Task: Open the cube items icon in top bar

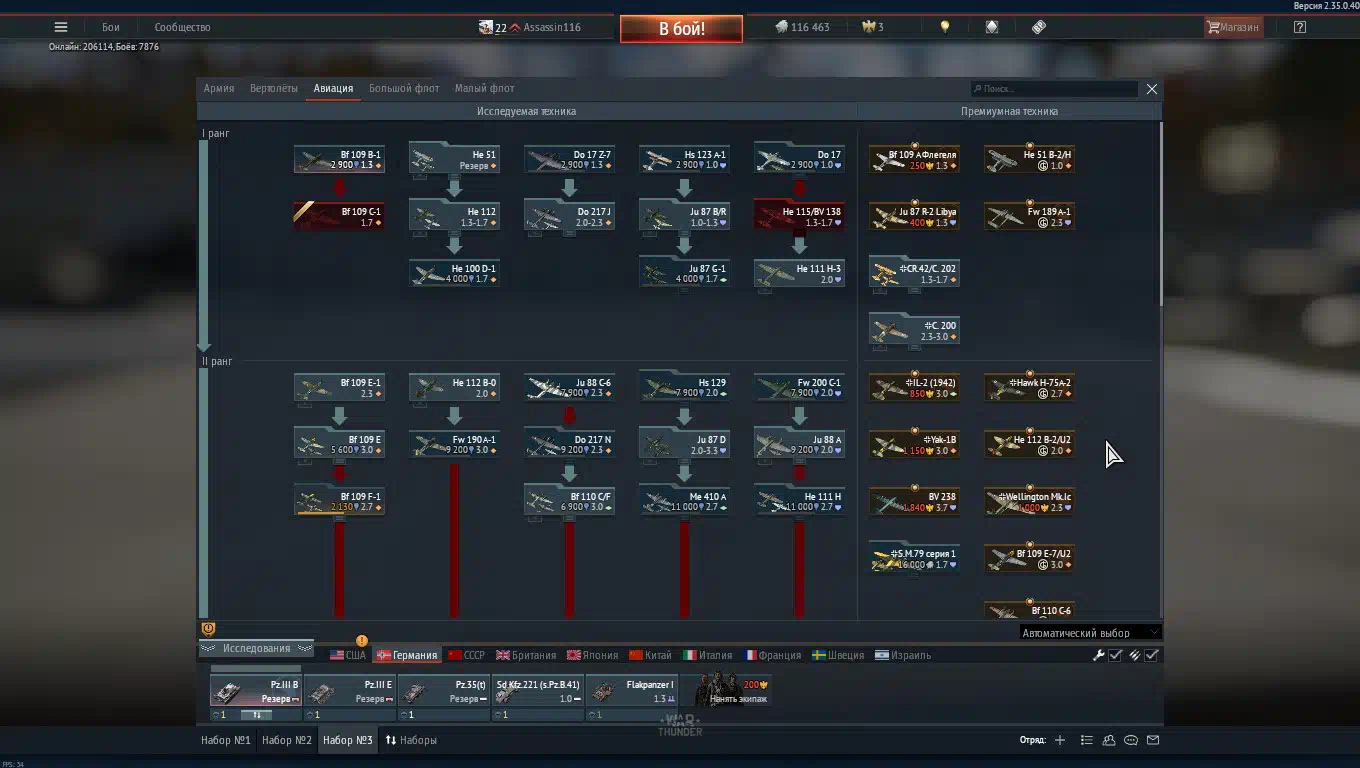Action: (x=992, y=27)
